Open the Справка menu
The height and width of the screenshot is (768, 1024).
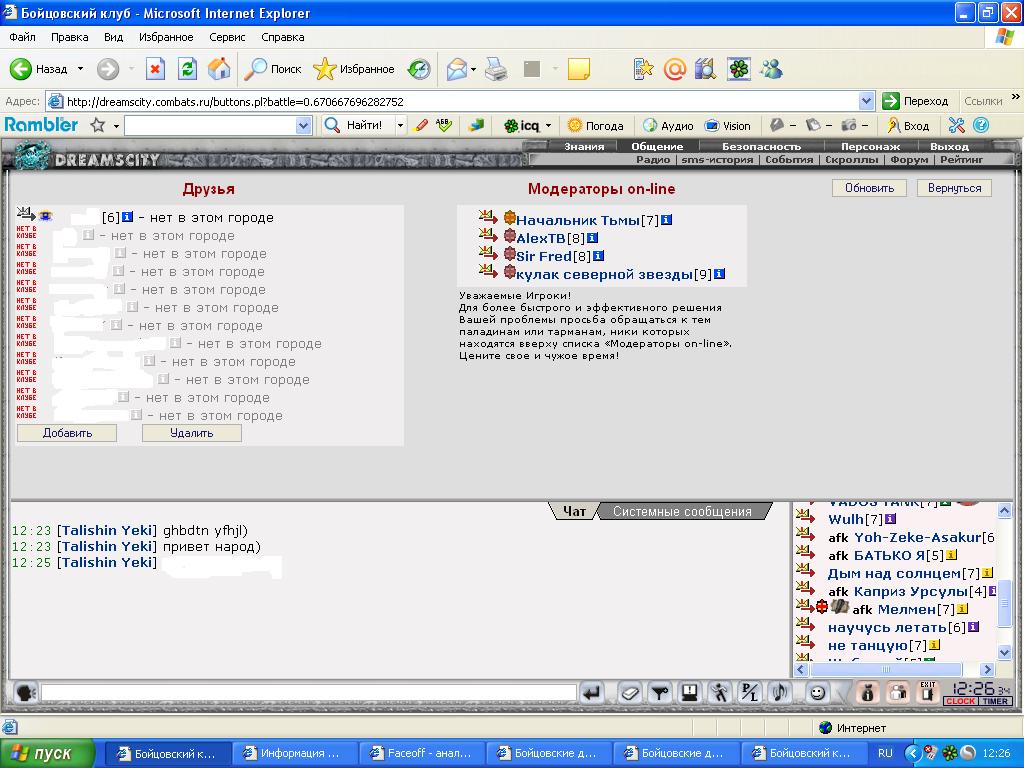point(283,37)
